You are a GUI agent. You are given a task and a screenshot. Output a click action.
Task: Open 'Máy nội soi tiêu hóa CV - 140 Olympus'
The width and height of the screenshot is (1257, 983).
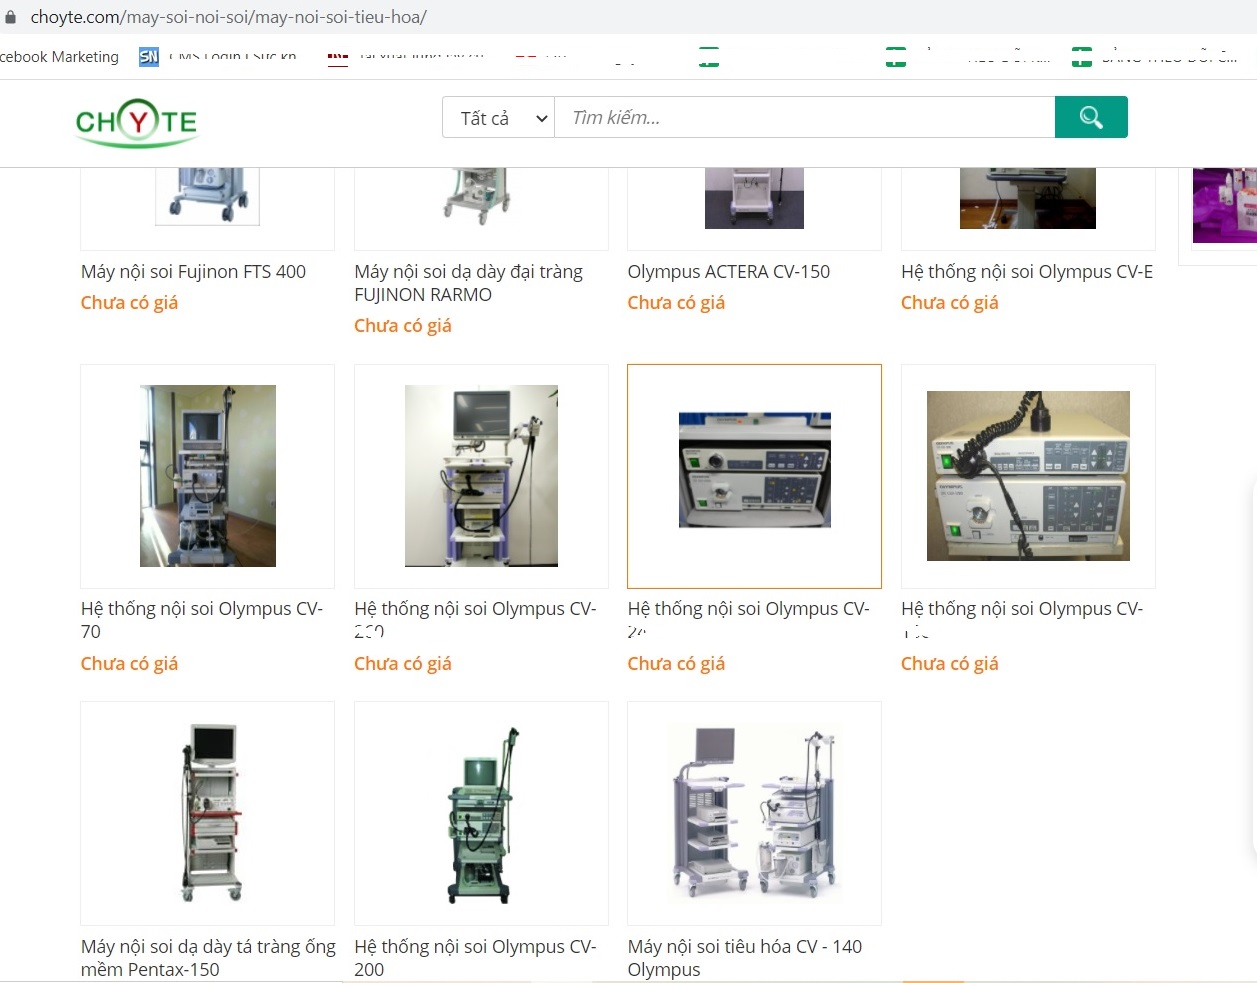coord(745,958)
